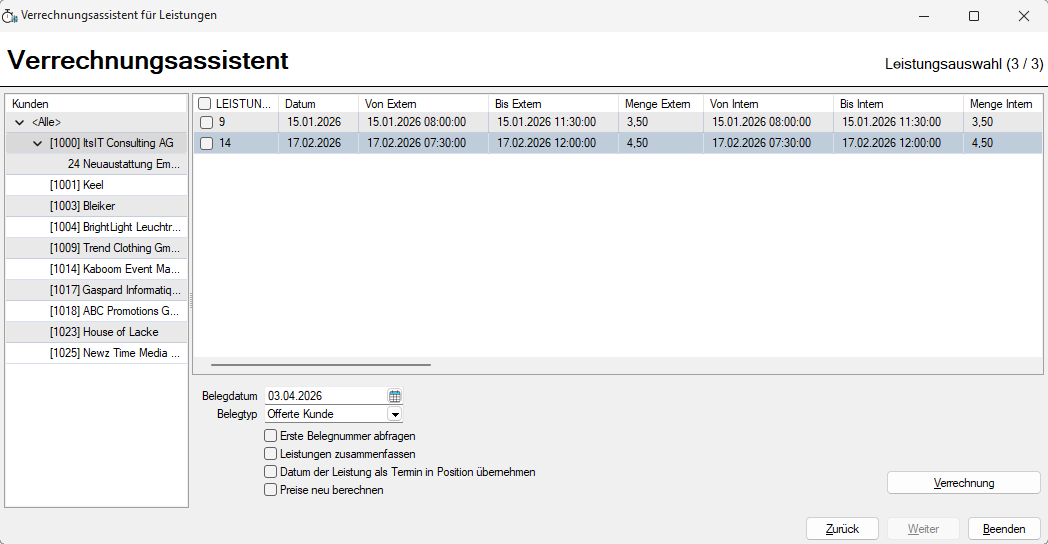Enable 'Erste Belegnummer abfragen' checkbox

pyautogui.click(x=270, y=436)
